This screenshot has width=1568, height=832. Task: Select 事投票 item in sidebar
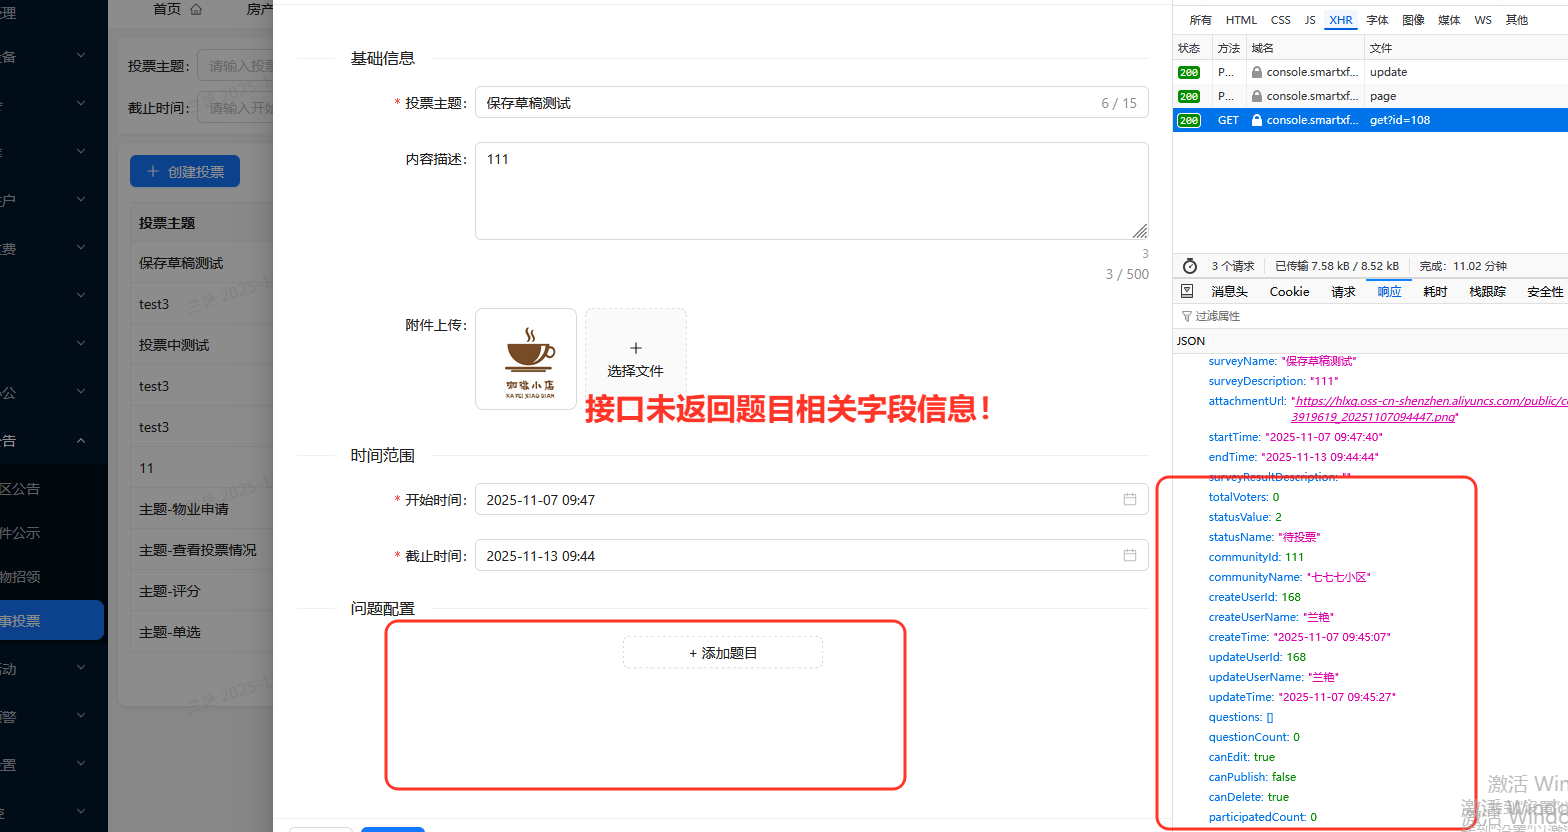(x=52, y=620)
